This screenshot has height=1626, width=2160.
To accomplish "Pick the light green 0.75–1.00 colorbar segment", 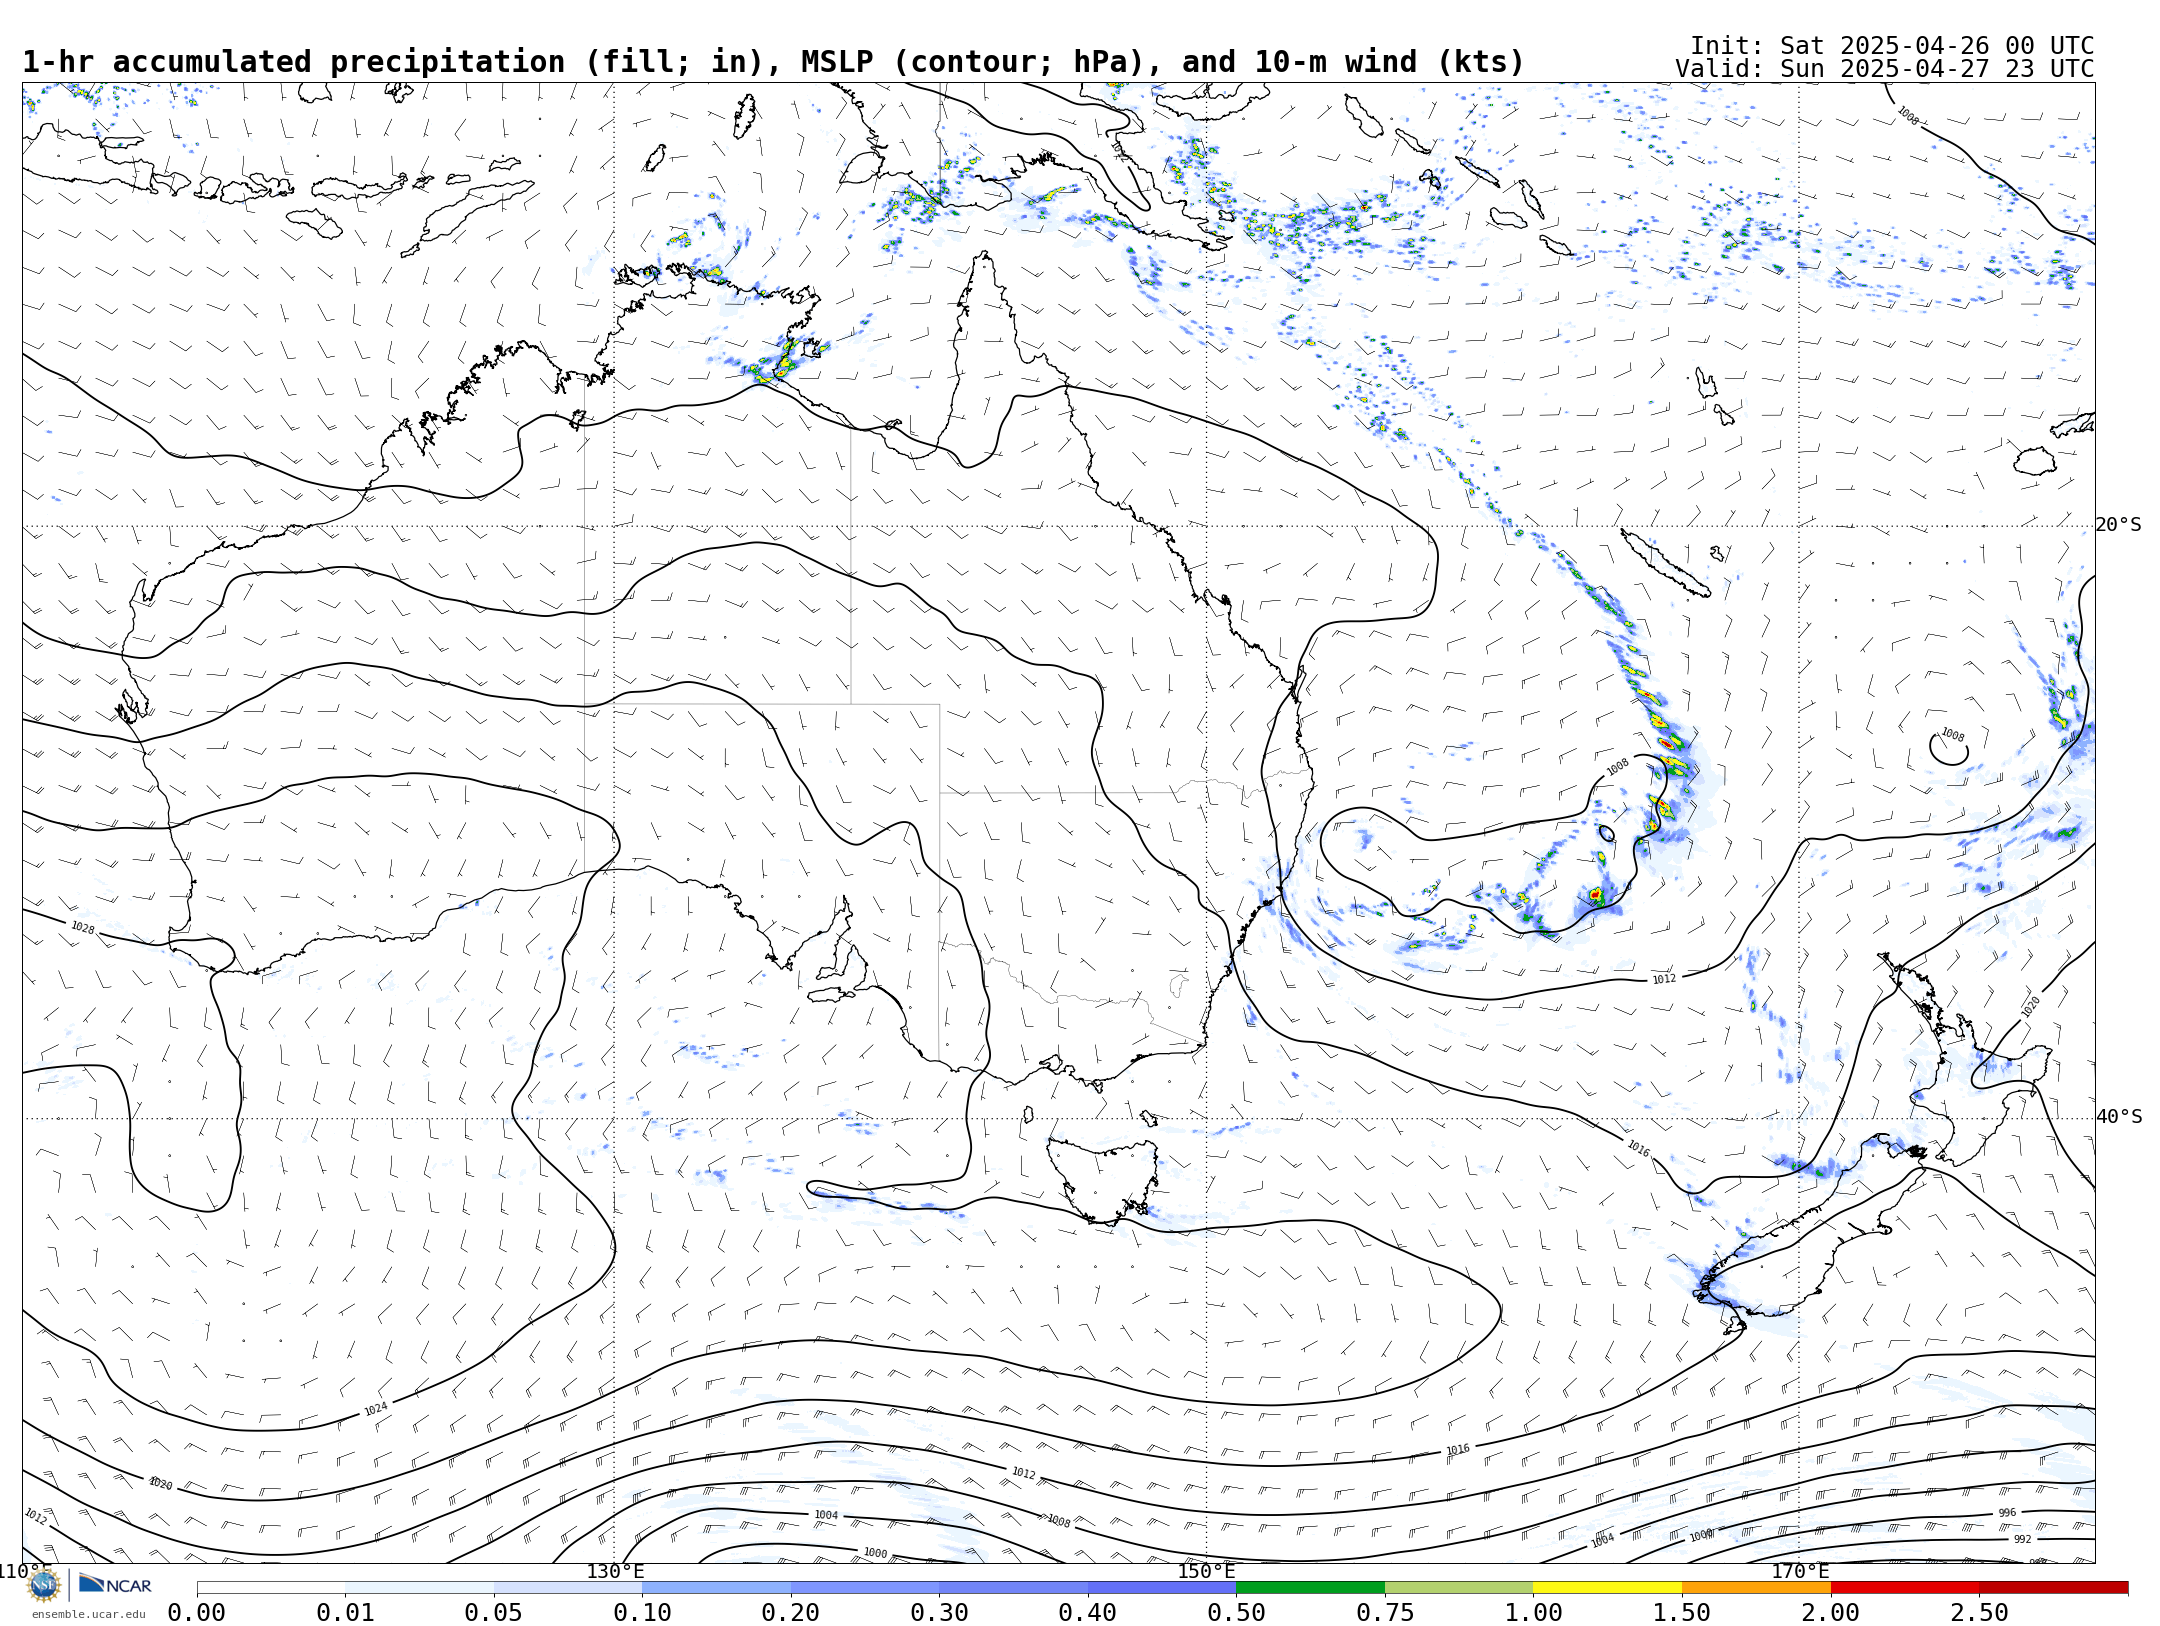I will (1459, 1588).
